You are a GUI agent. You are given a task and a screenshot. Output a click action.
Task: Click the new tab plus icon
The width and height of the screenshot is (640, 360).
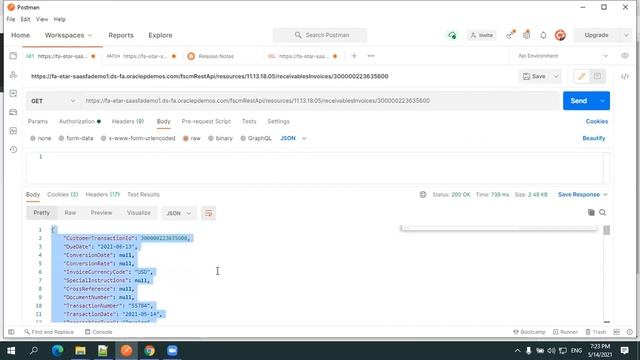pos(354,56)
